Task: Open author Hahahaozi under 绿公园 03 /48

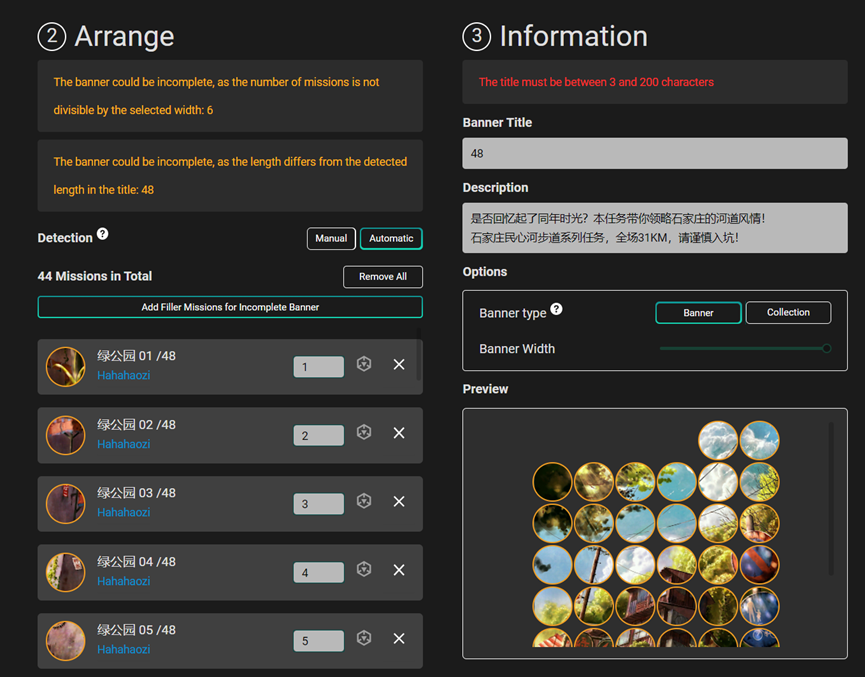Action: click(124, 513)
